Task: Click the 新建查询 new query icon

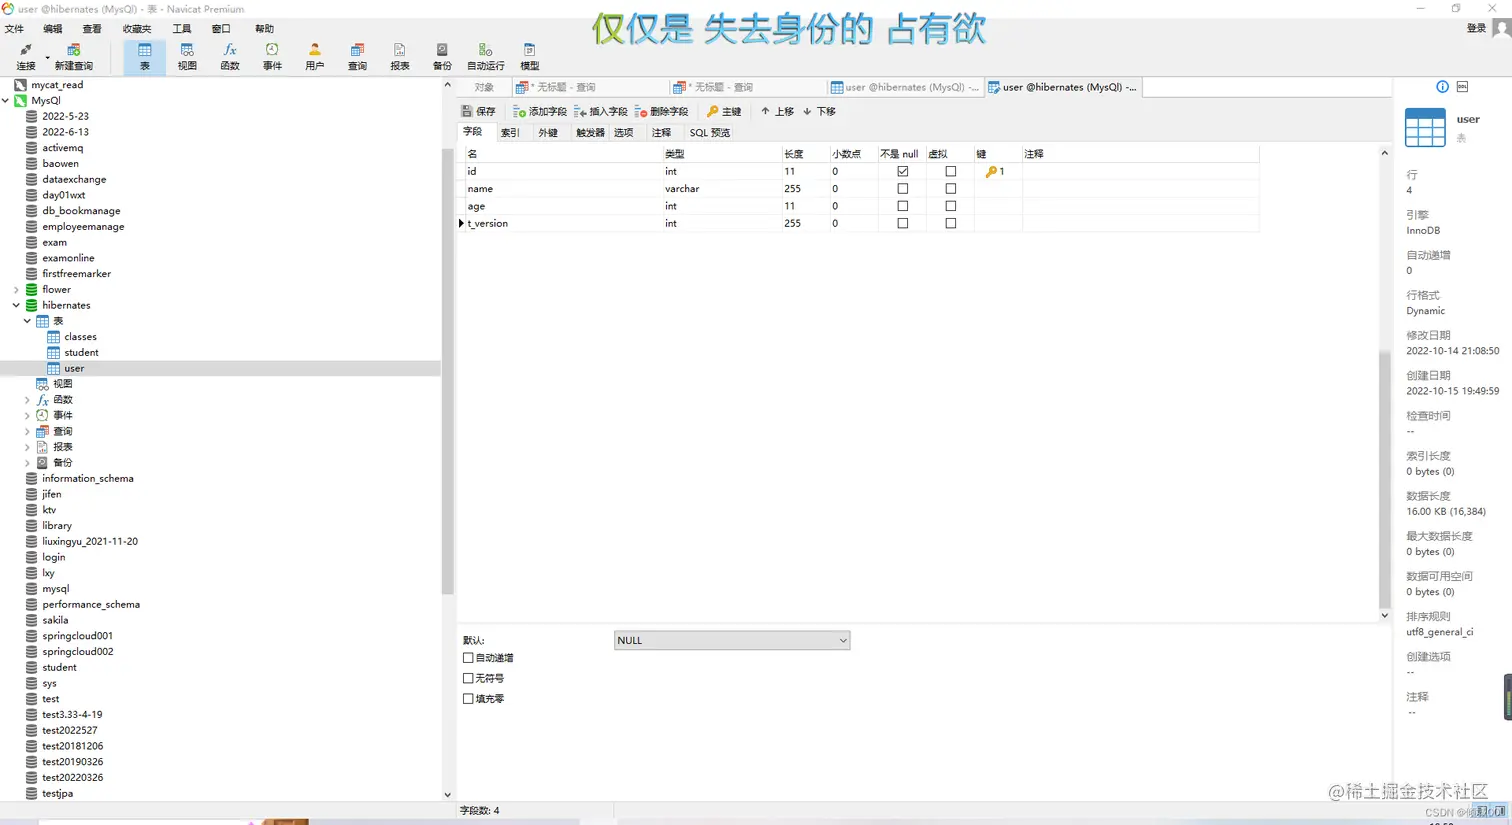Action: coord(74,57)
